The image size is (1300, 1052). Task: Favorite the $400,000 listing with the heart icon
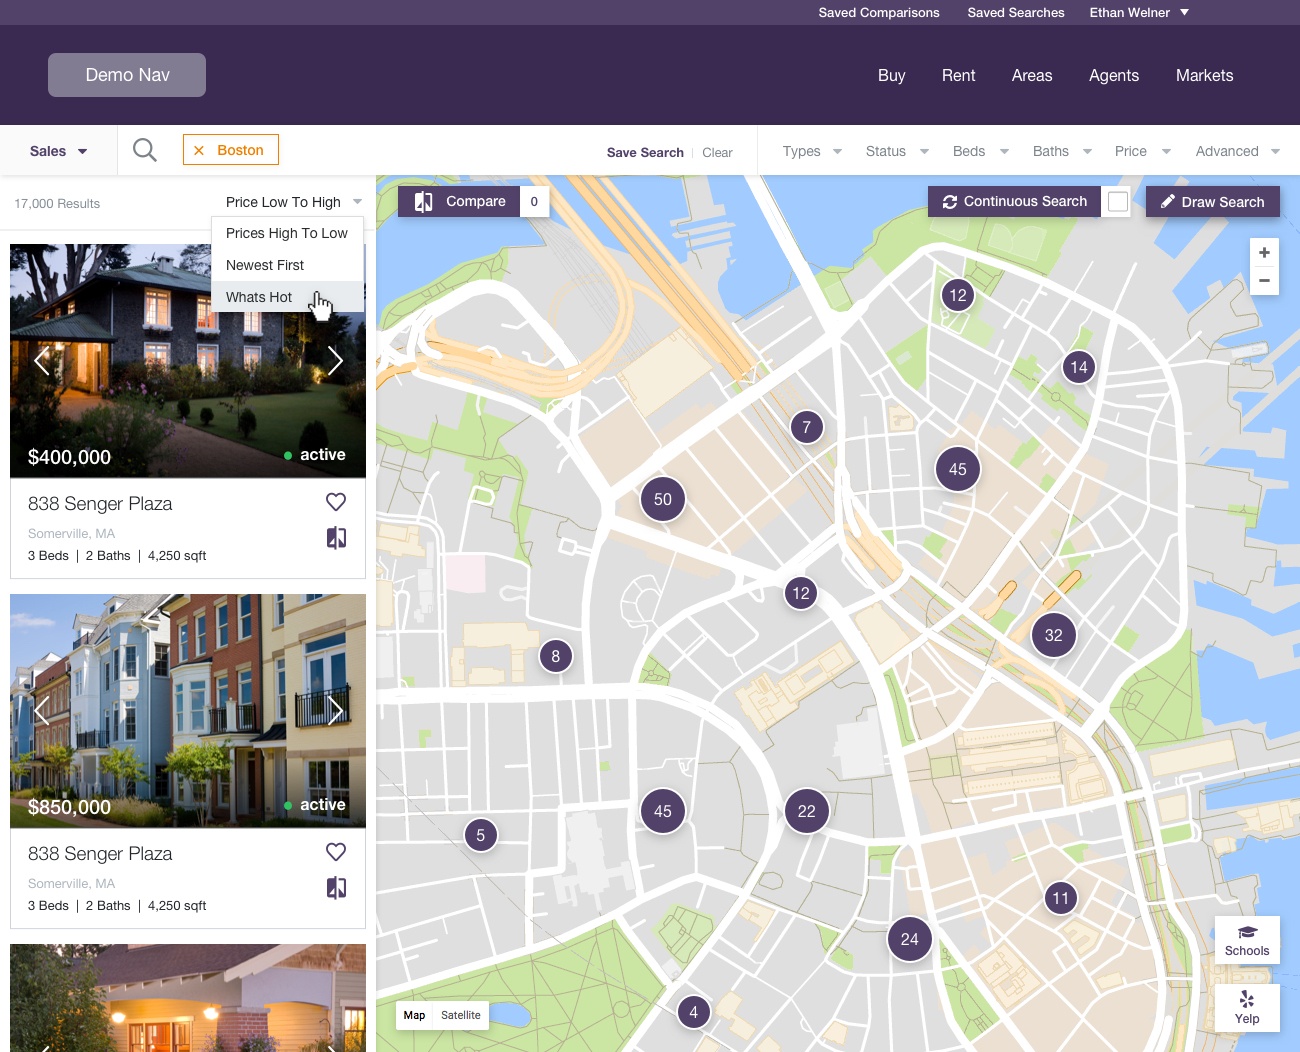pyautogui.click(x=336, y=502)
